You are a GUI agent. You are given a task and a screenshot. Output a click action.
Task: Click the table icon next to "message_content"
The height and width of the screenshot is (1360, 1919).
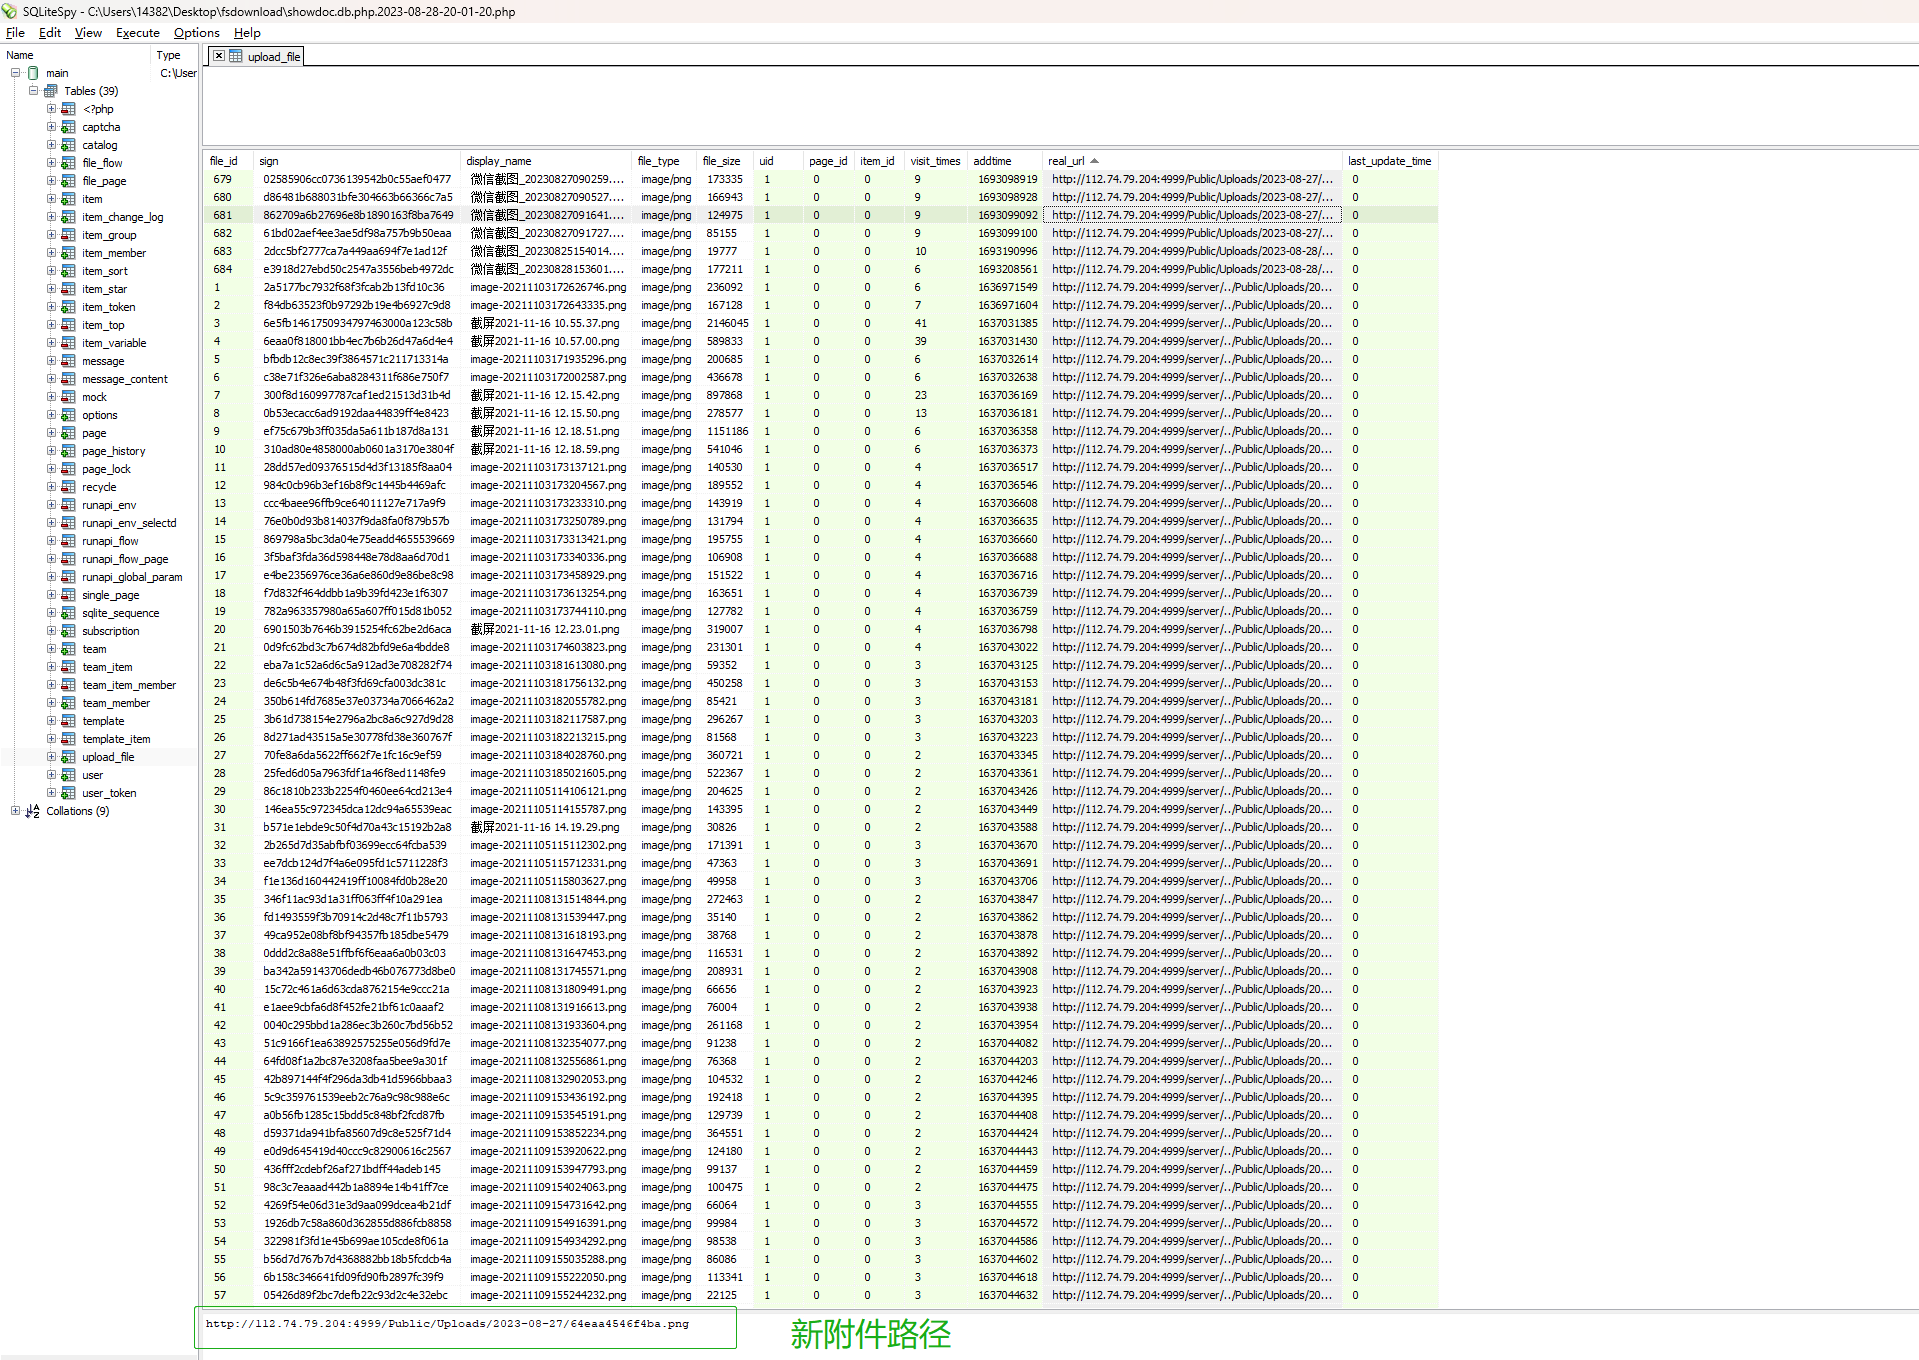68,379
